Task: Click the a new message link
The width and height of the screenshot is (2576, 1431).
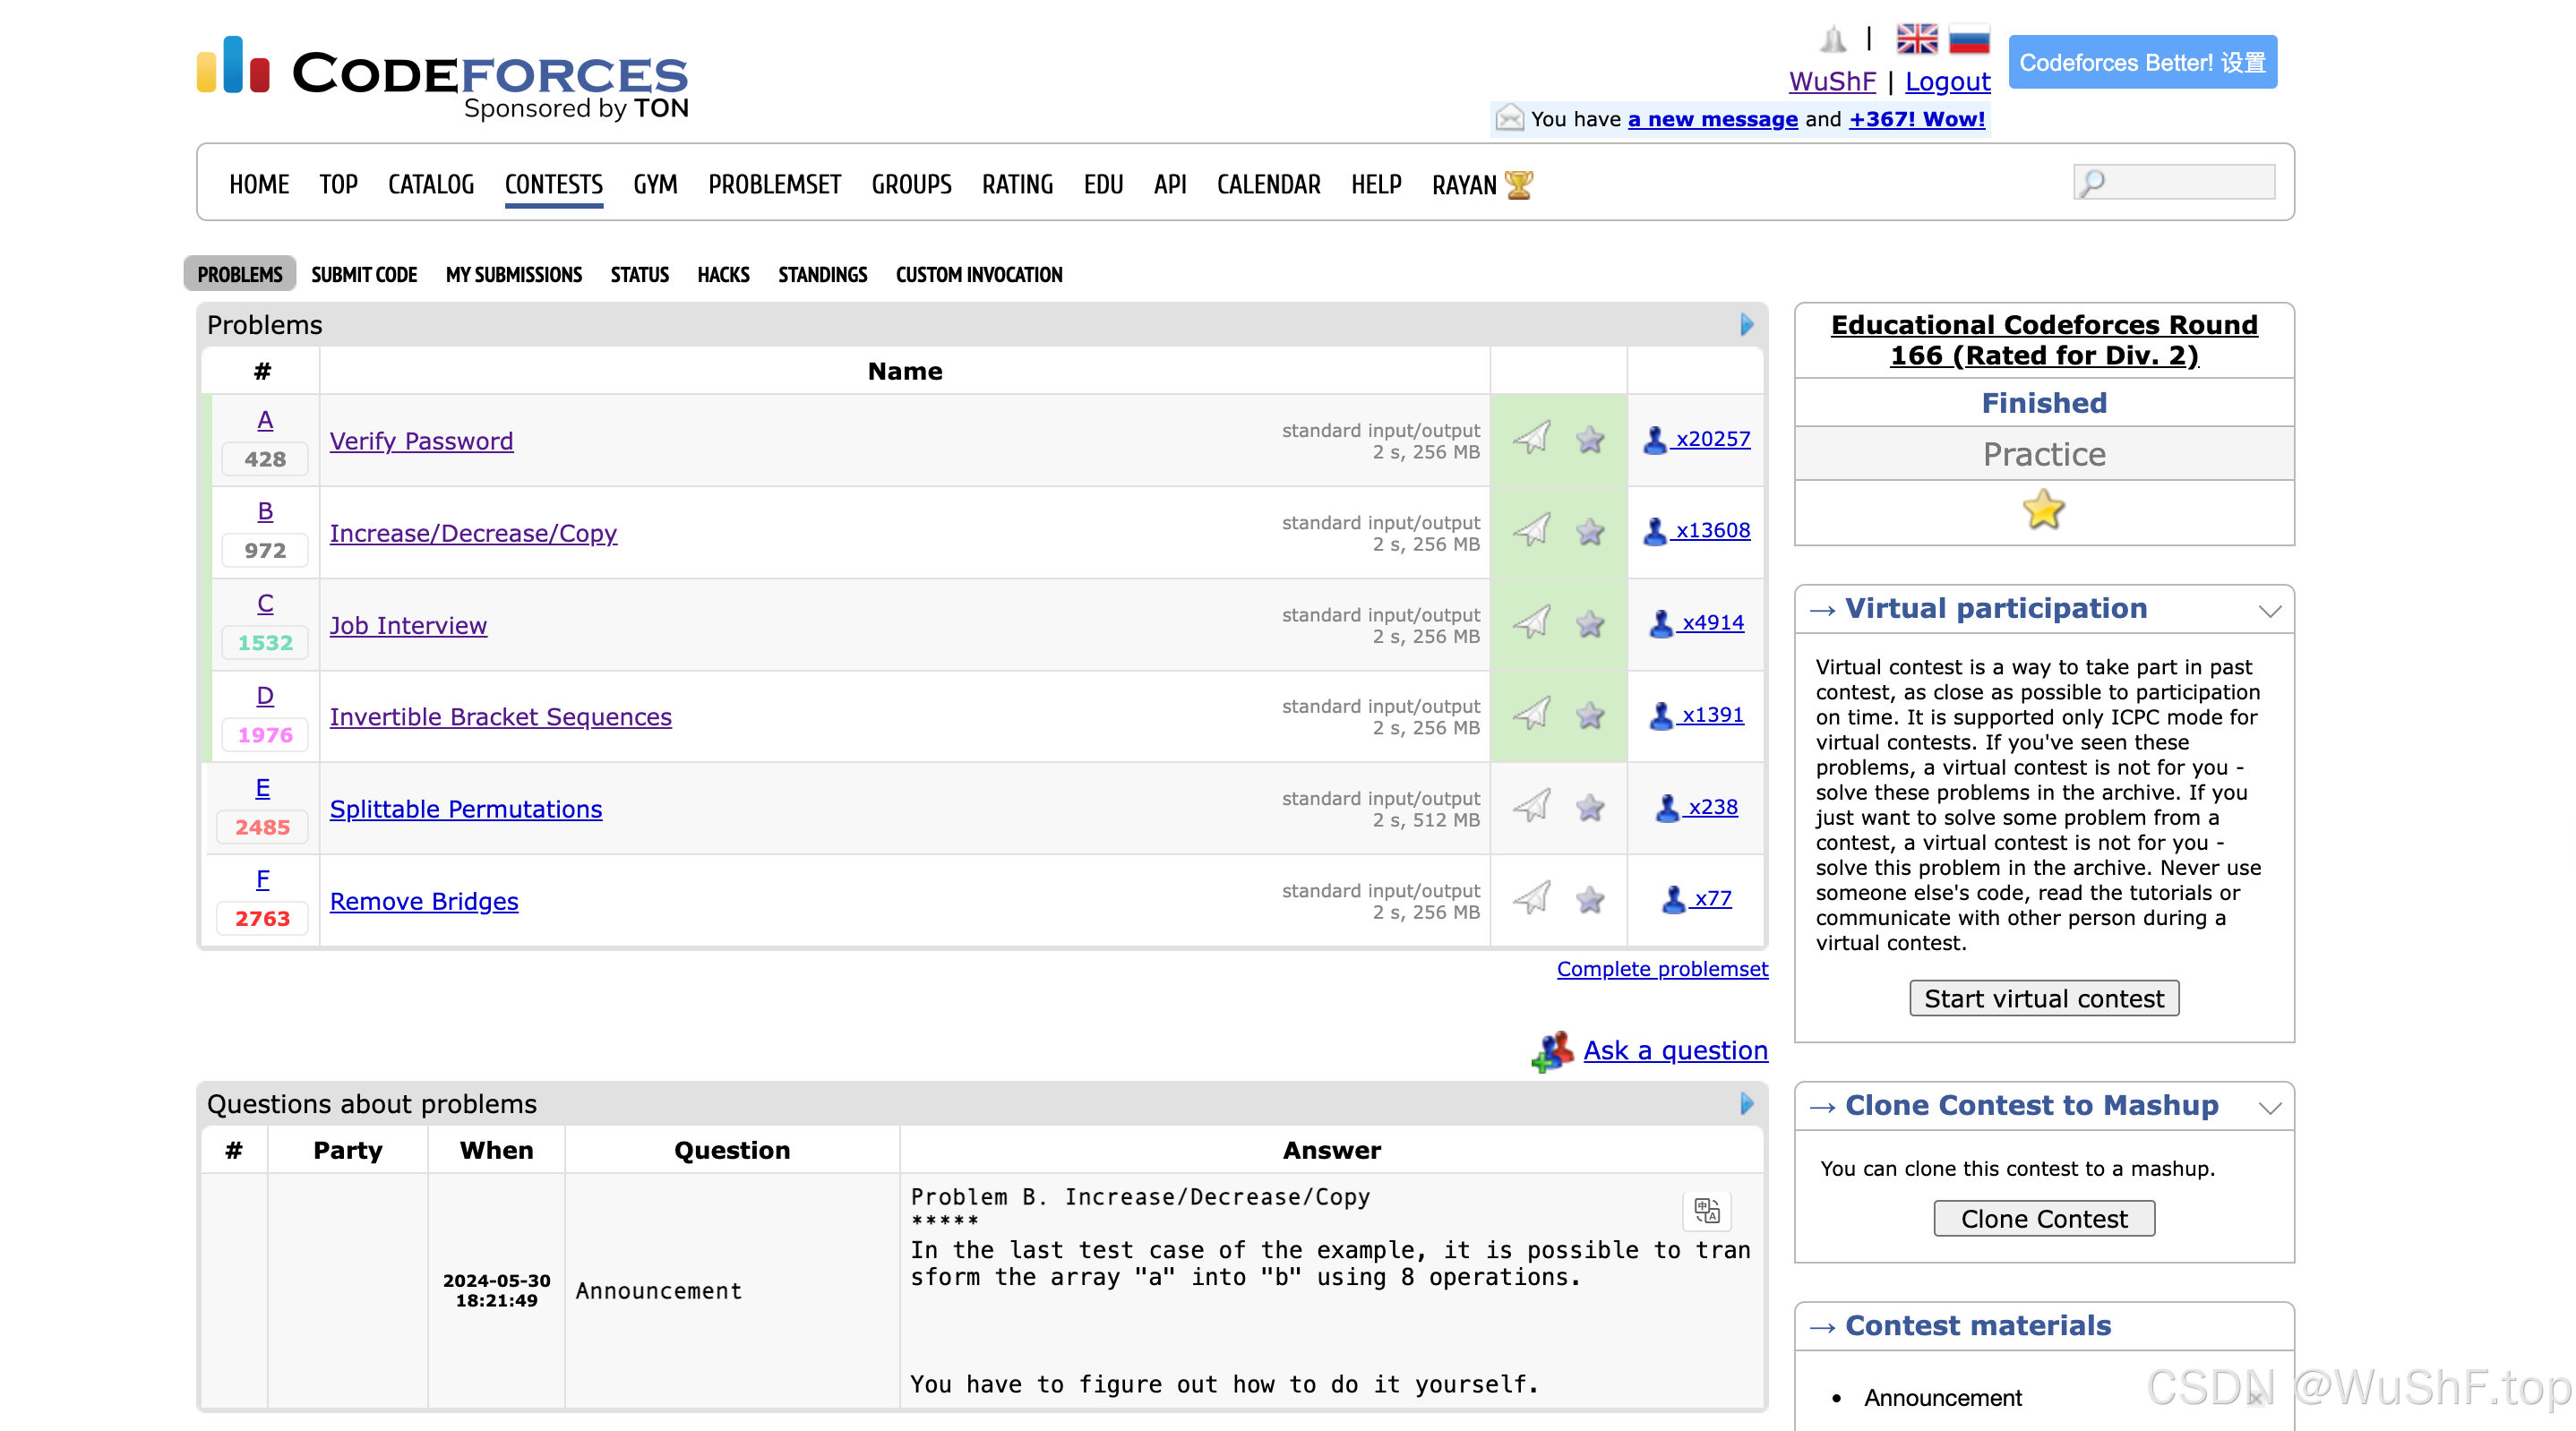Action: pos(1712,119)
